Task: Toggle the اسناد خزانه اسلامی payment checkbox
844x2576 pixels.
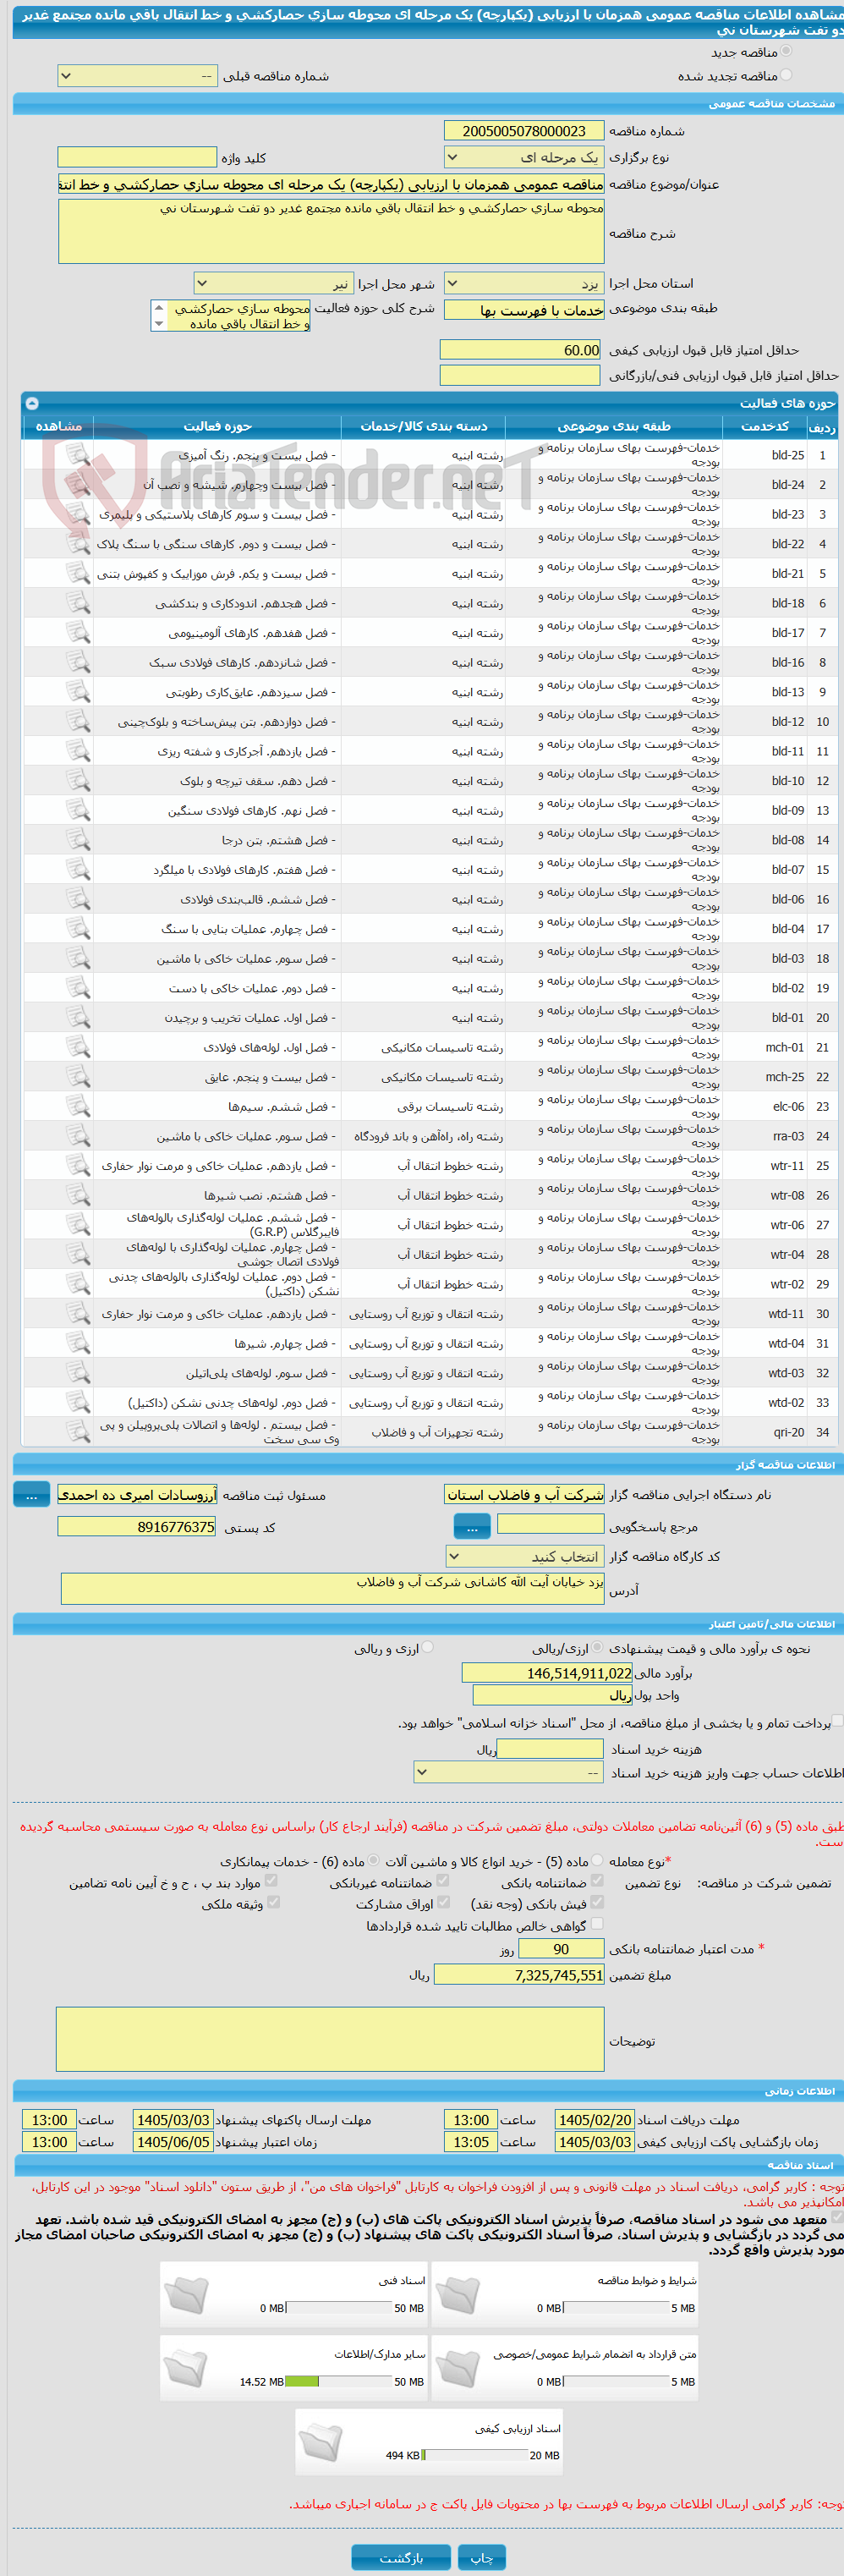Action: 838,1721
